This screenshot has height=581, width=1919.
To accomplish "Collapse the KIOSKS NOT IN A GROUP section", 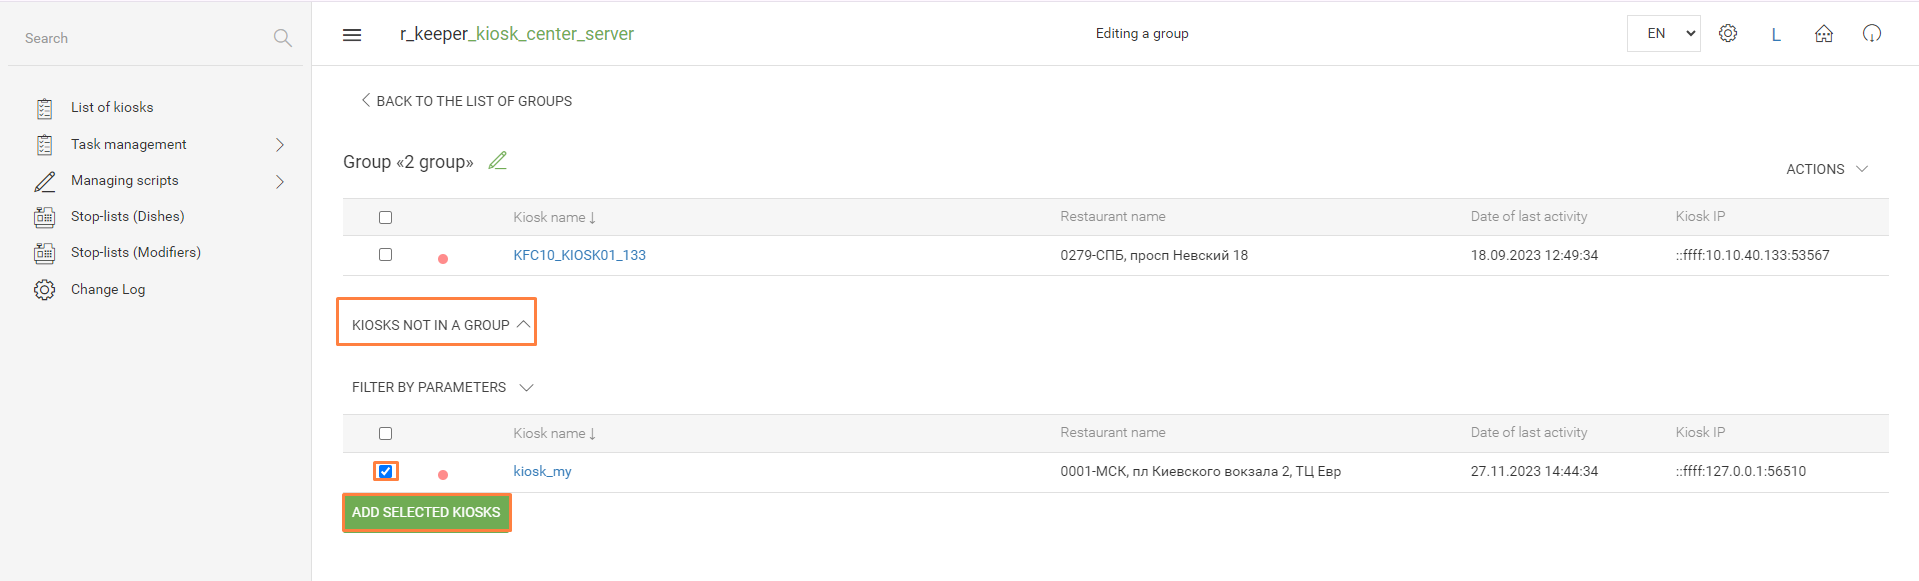I will click(437, 323).
